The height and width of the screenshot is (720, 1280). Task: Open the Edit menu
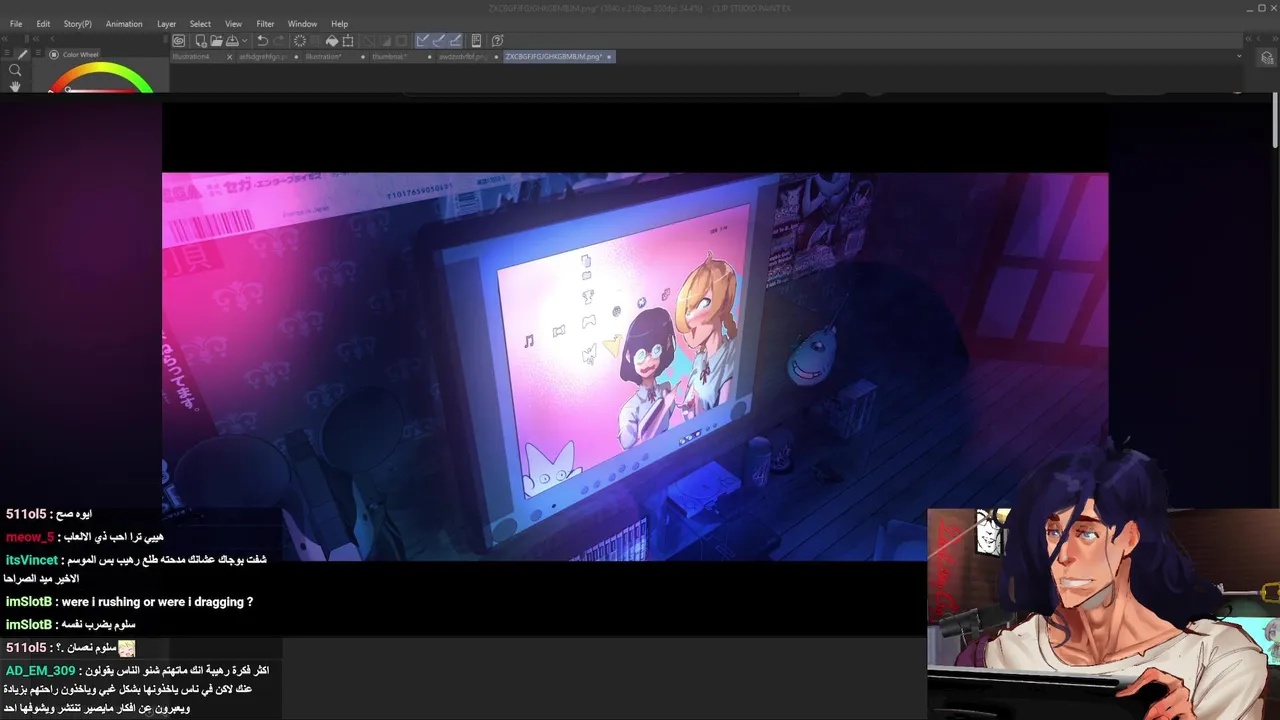click(x=44, y=24)
